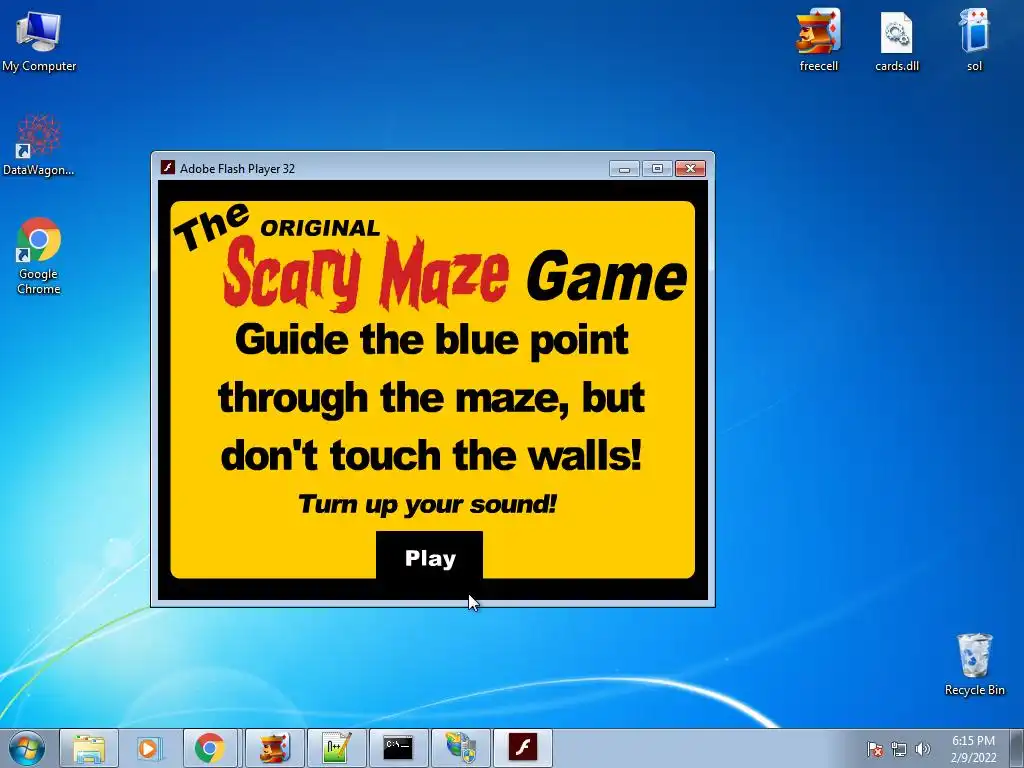Click the 'Guide the blue point' text
This screenshot has width=1024, height=768.
pyautogui.click(x=431, y=340)
